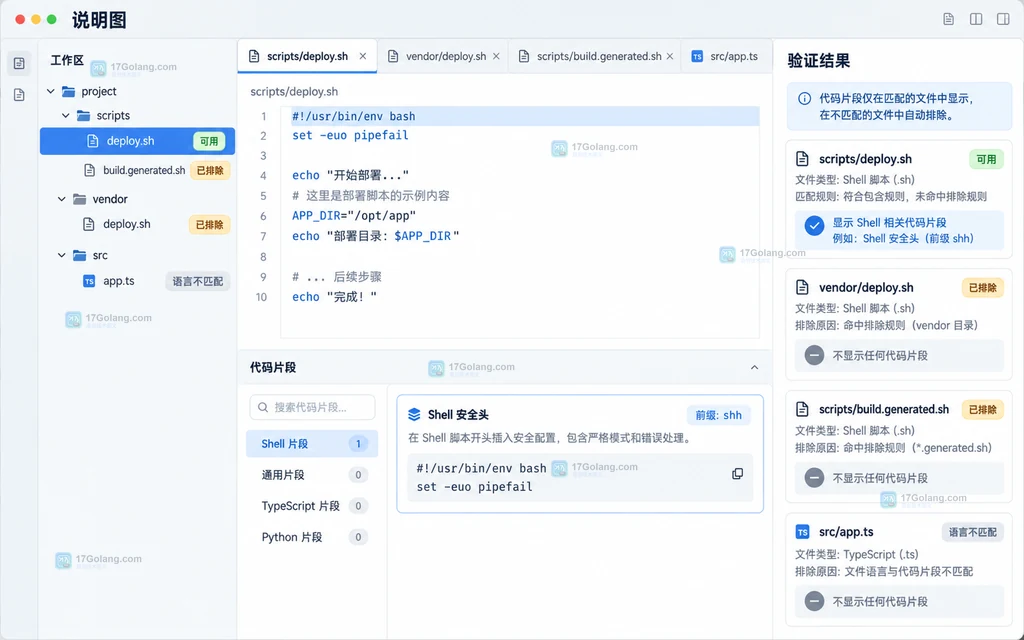Select deploy.sh under the vendor folder
The width and height of the screenshot is (1024, 640).
click(x=137, y=225)
